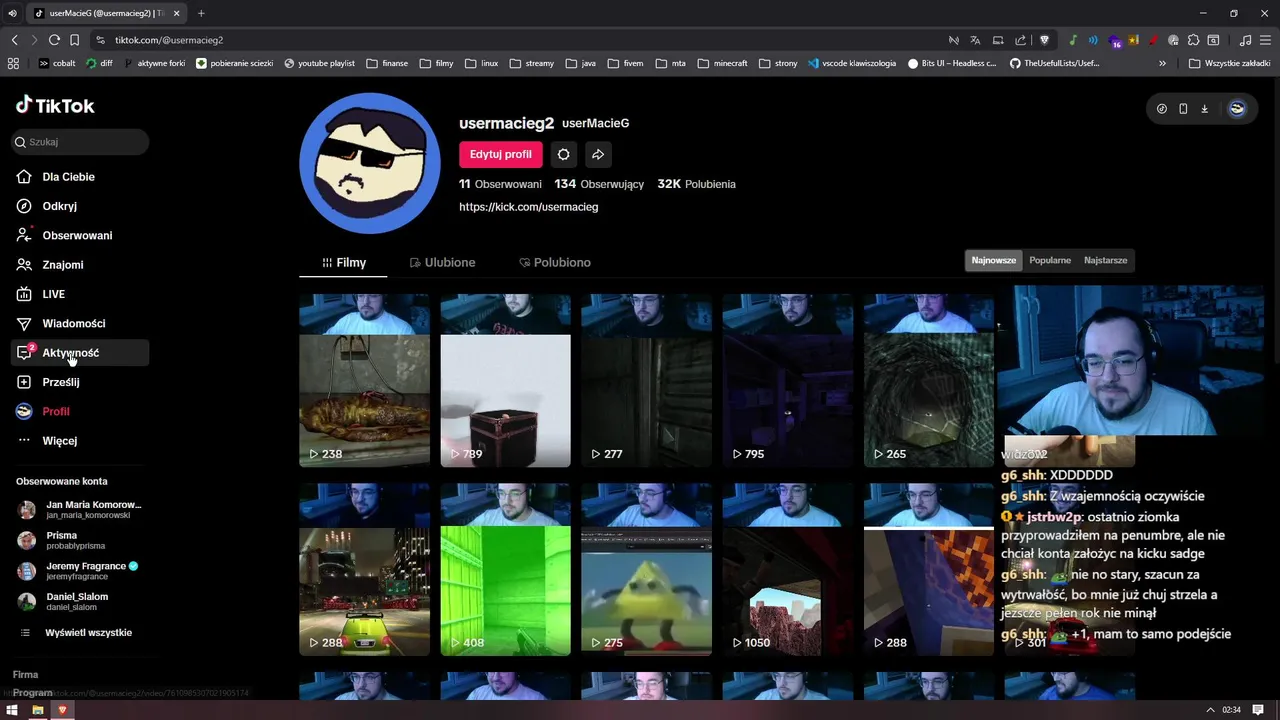Open followed account Jan Maria Komorowski

pyautogui.click(x=80, y=509)
